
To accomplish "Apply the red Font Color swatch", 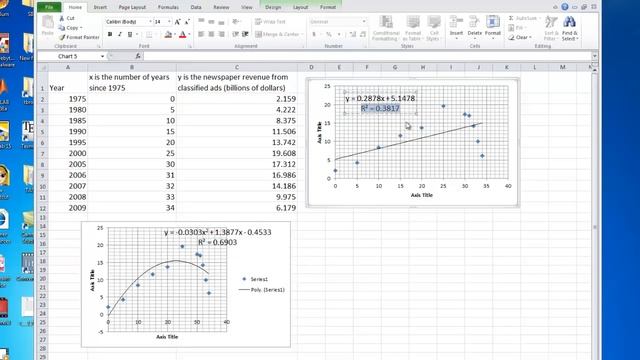I will coord(182,35).
